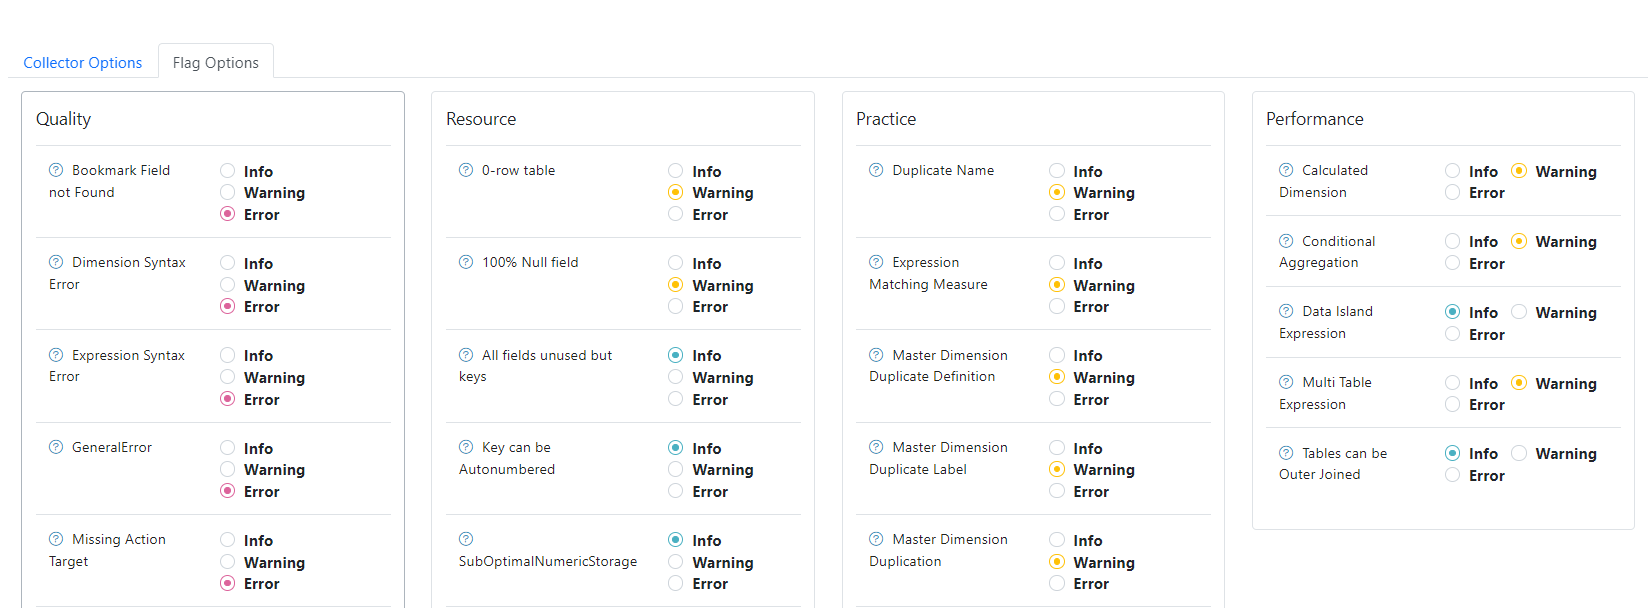Image resolution: width=1650 pixels, height=608 pixels.
Task: Set Conditional Aggregation to Error
Action: [1453, 263]
